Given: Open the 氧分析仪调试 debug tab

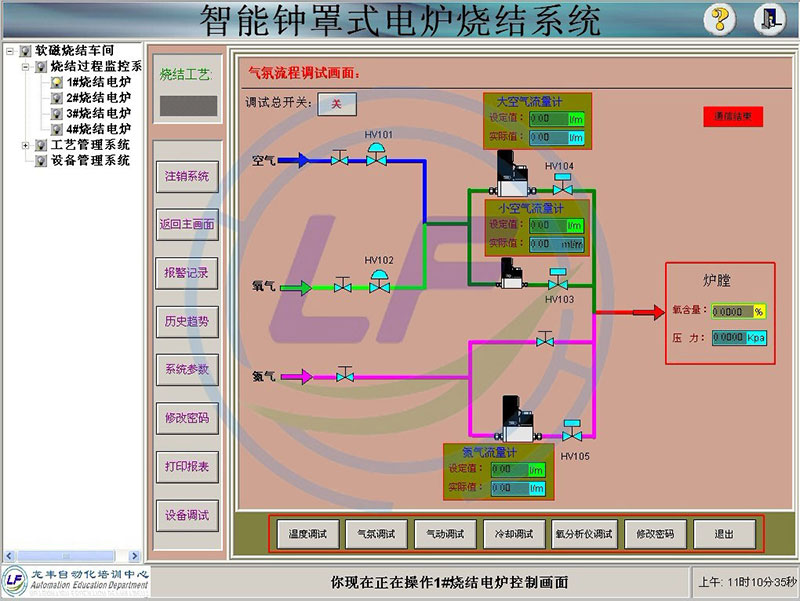Looking at the screenshot, I should pyautogui.click(x=583, y=534).
